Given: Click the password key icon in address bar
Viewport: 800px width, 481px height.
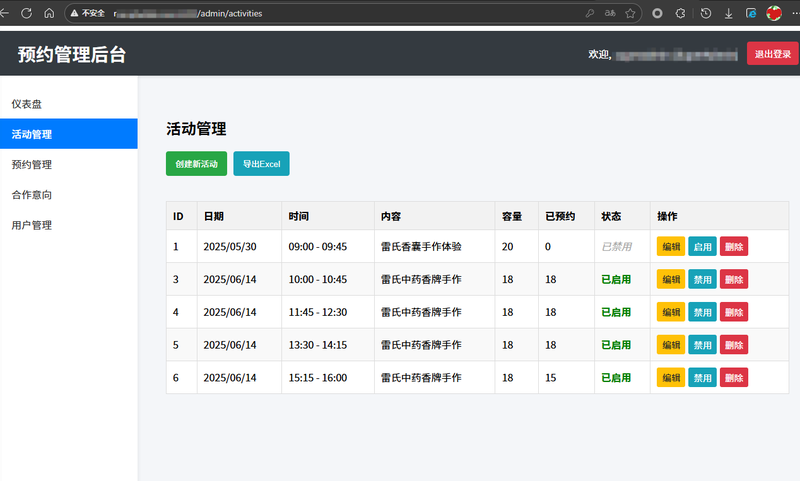Looking at the screenshot, I should tap(590, 14).
